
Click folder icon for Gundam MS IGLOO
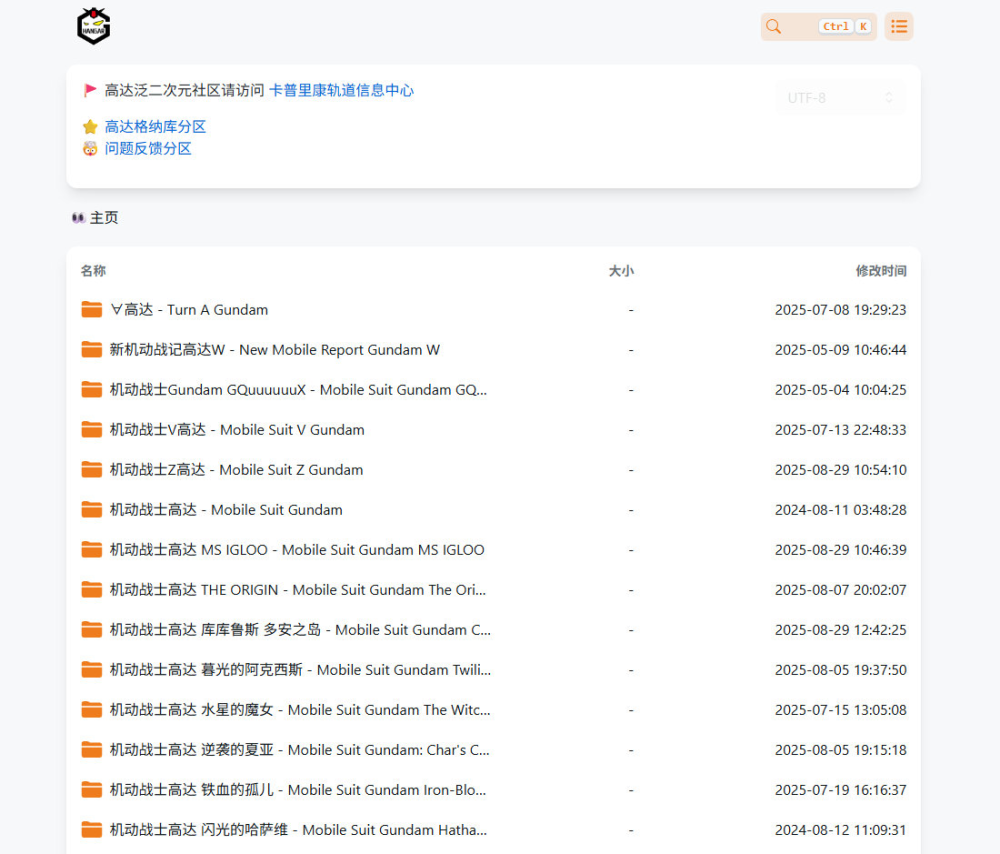[x=92, y=550]
